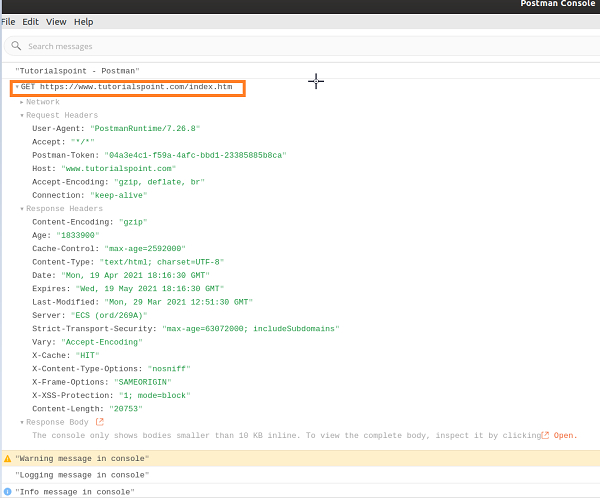The image size is (600, 498).
Task: Open the Help menu
Action: 83,22
